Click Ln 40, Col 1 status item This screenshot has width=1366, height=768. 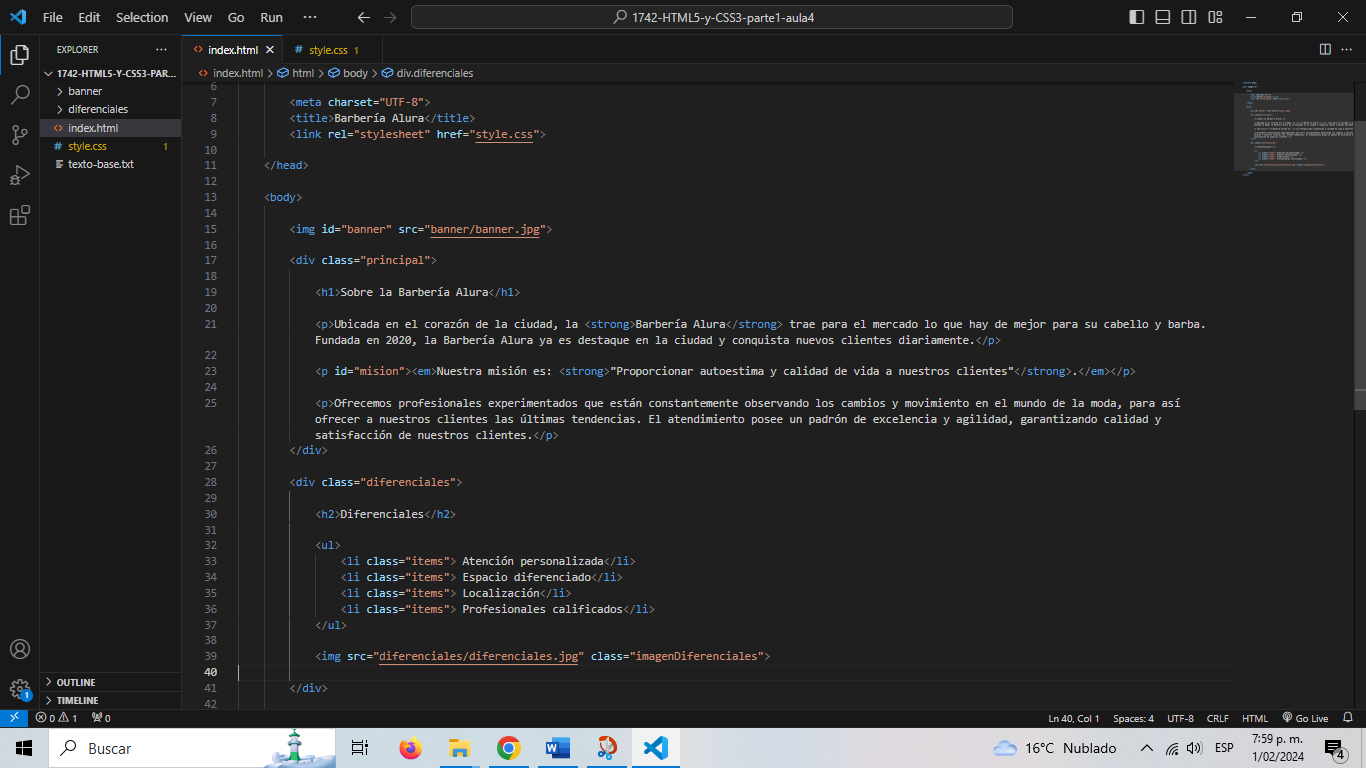(x=1074, y=718)
